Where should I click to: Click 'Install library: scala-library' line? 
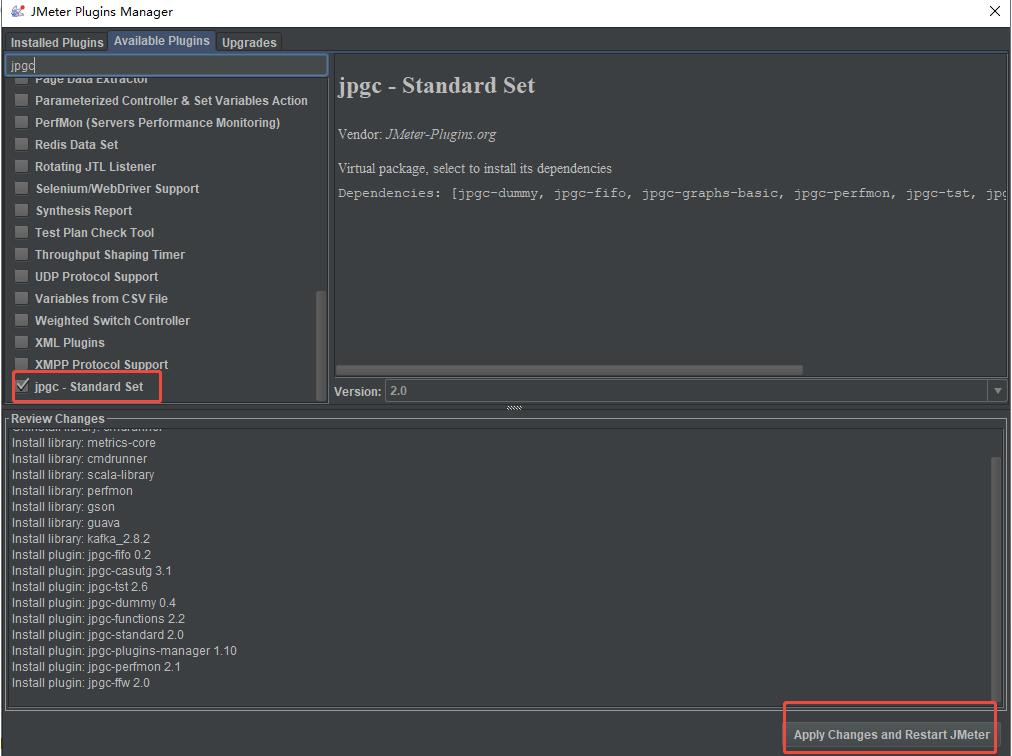tap(83, 475)
